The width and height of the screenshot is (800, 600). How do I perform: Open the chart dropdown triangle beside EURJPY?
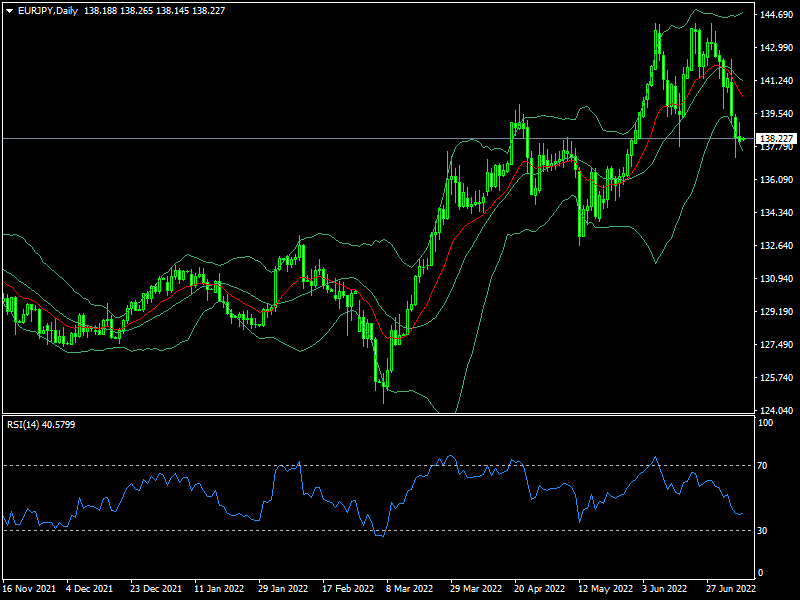[x=10, y=11]
